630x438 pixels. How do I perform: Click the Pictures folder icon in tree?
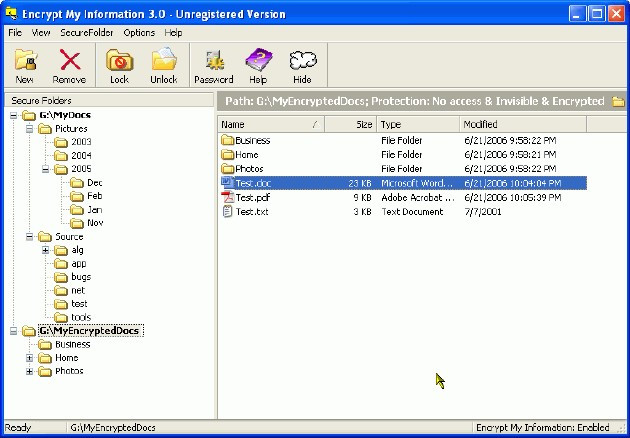click(x=45, y=129)
